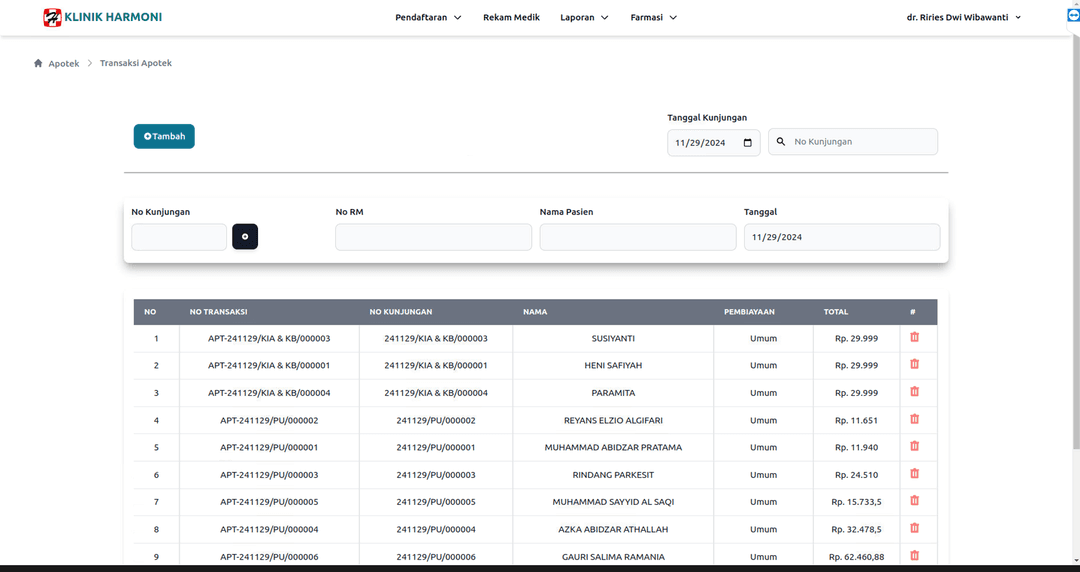Click total Rp. 62.460,88

pyautogui.click(x=856, y=557)
